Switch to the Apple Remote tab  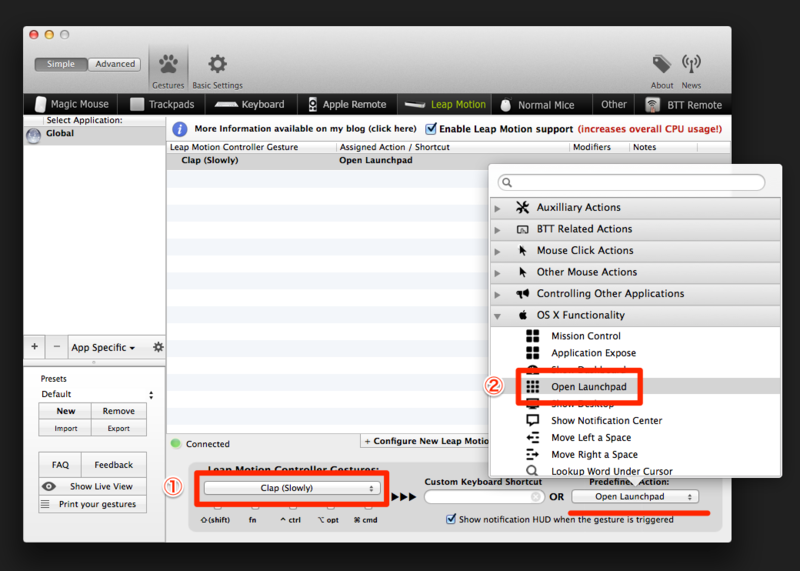click(347, 104)
